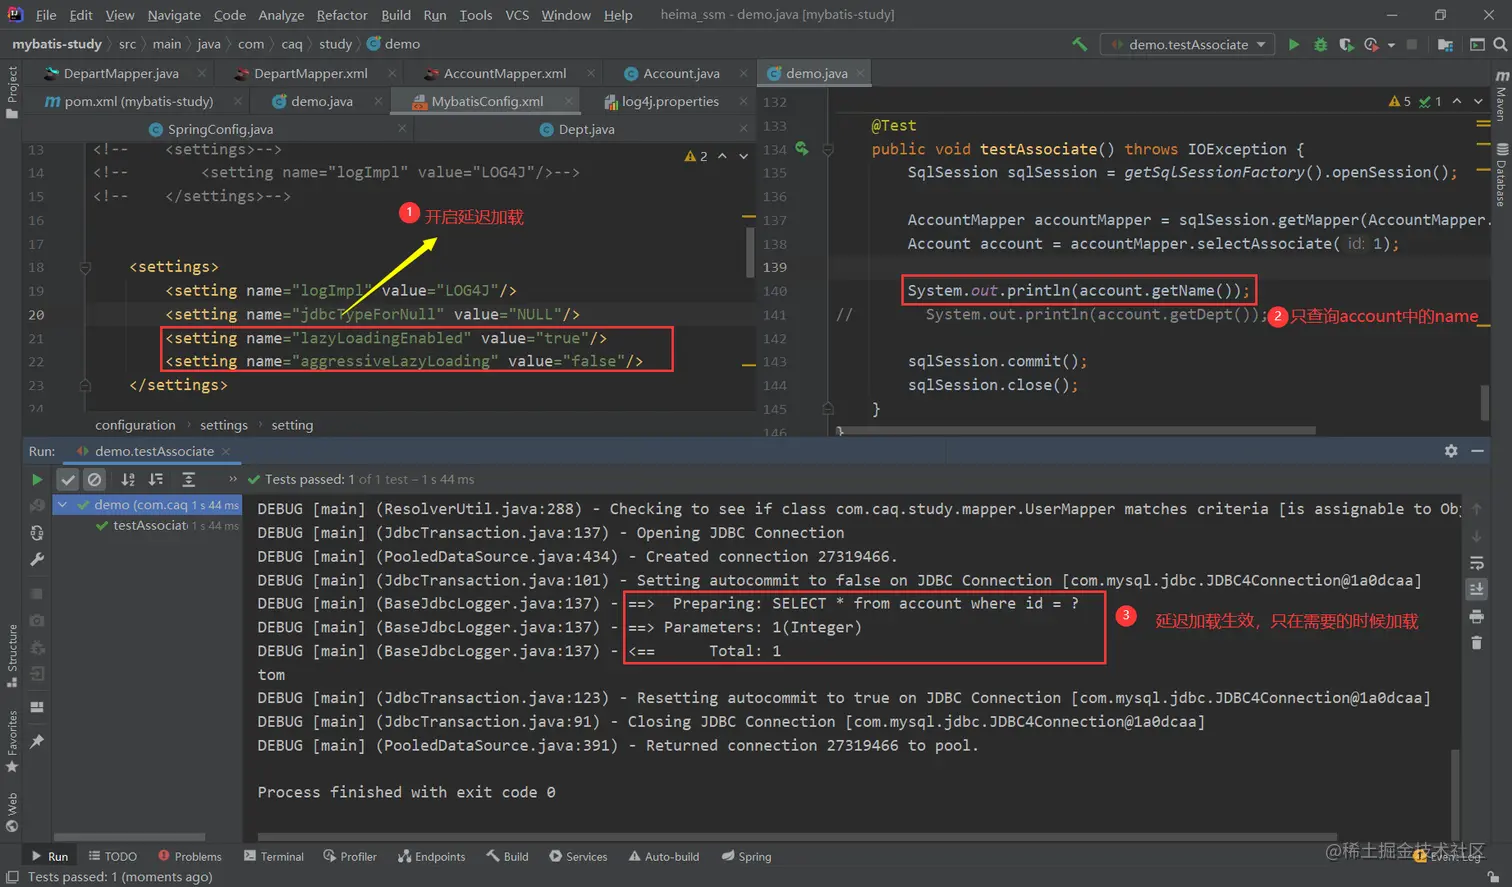Screen dimensions: 1512x887
Task: Click the 'settings' breadcrumb in XML editor
Action: 223,425
